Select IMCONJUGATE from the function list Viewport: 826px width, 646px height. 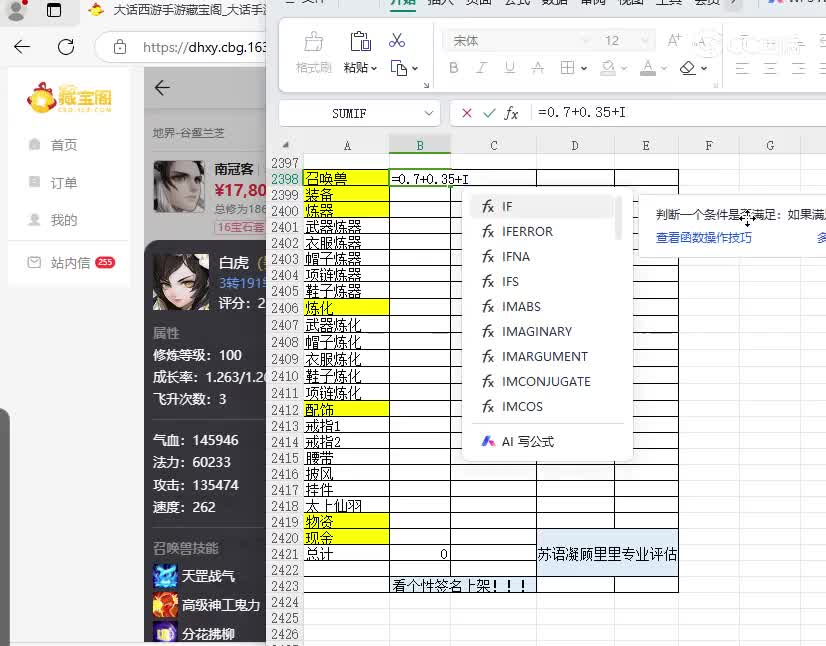tap(541, 381)
